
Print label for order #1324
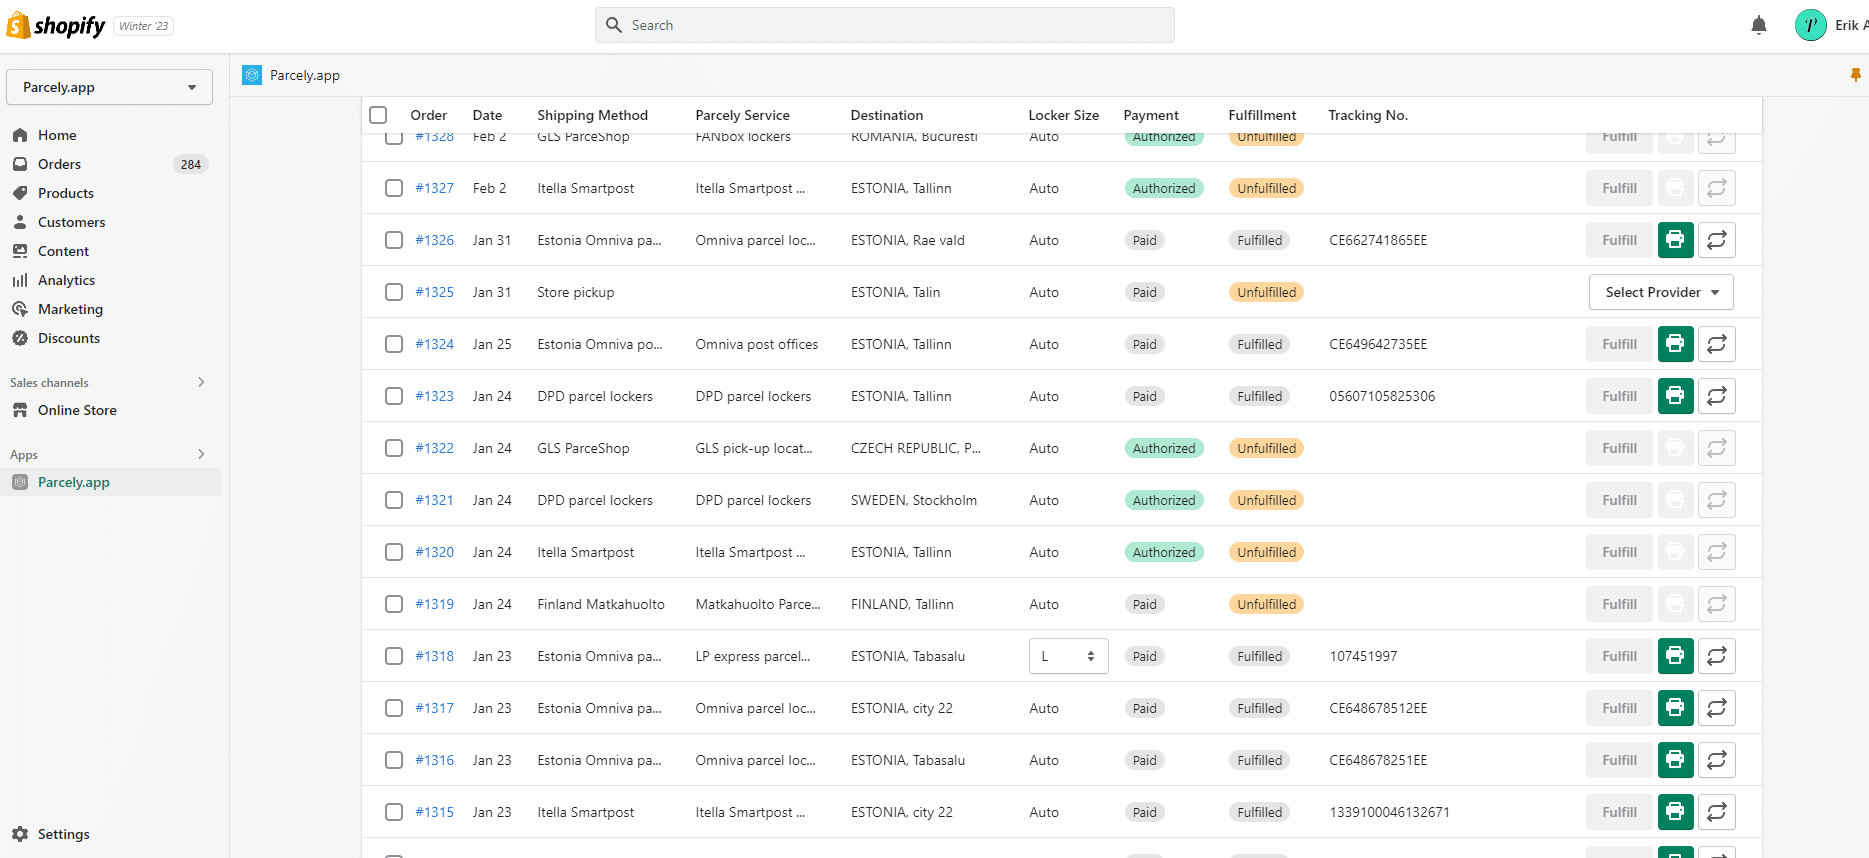click(x=1675, y=344)
